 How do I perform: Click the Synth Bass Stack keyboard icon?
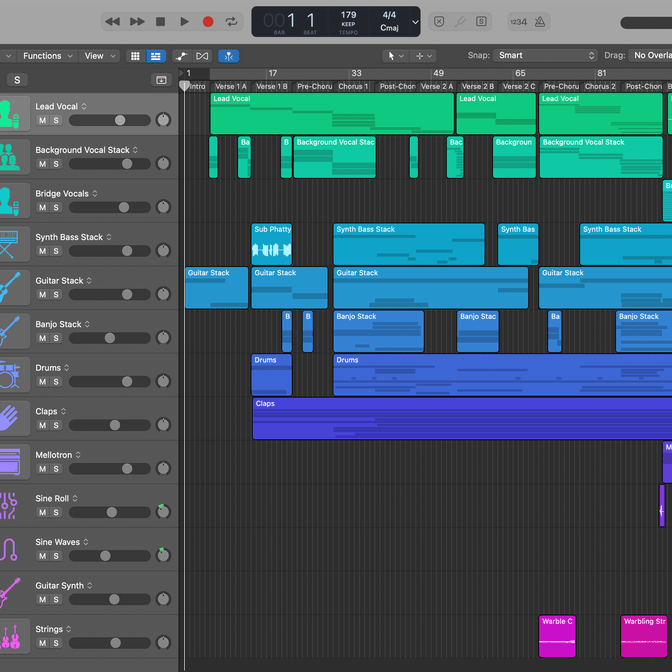pyautogui.click(x=10, y=245)
